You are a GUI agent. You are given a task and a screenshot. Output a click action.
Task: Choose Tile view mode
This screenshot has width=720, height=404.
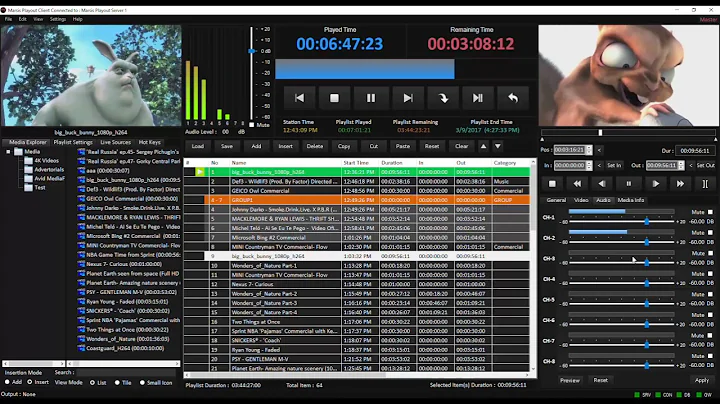(x=117, y=382)
